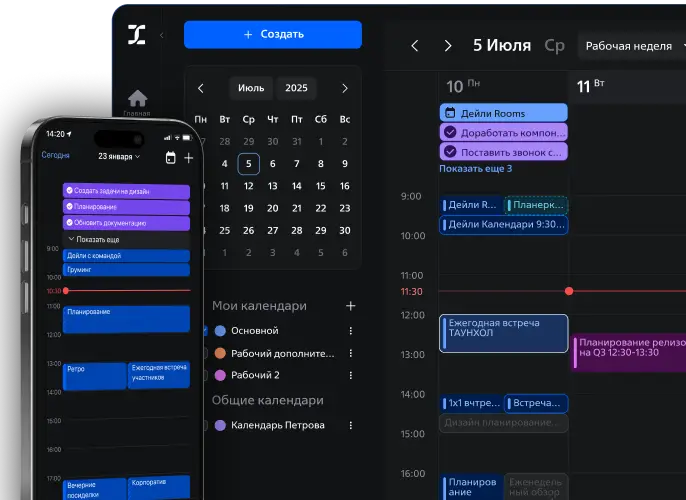Mark Доработать компон... task checkmark
The image size is (686, 500).
coord(450,132)
